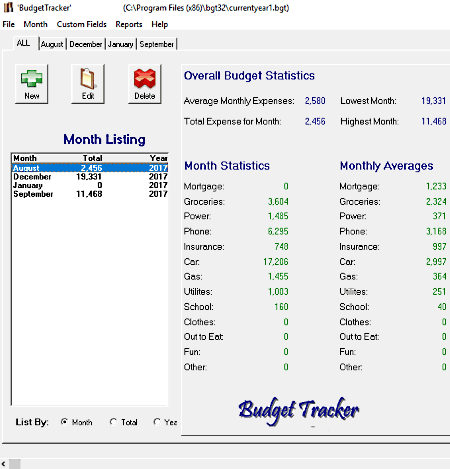Click the Total column header
450x469 pixels.
tap(92, 158)
